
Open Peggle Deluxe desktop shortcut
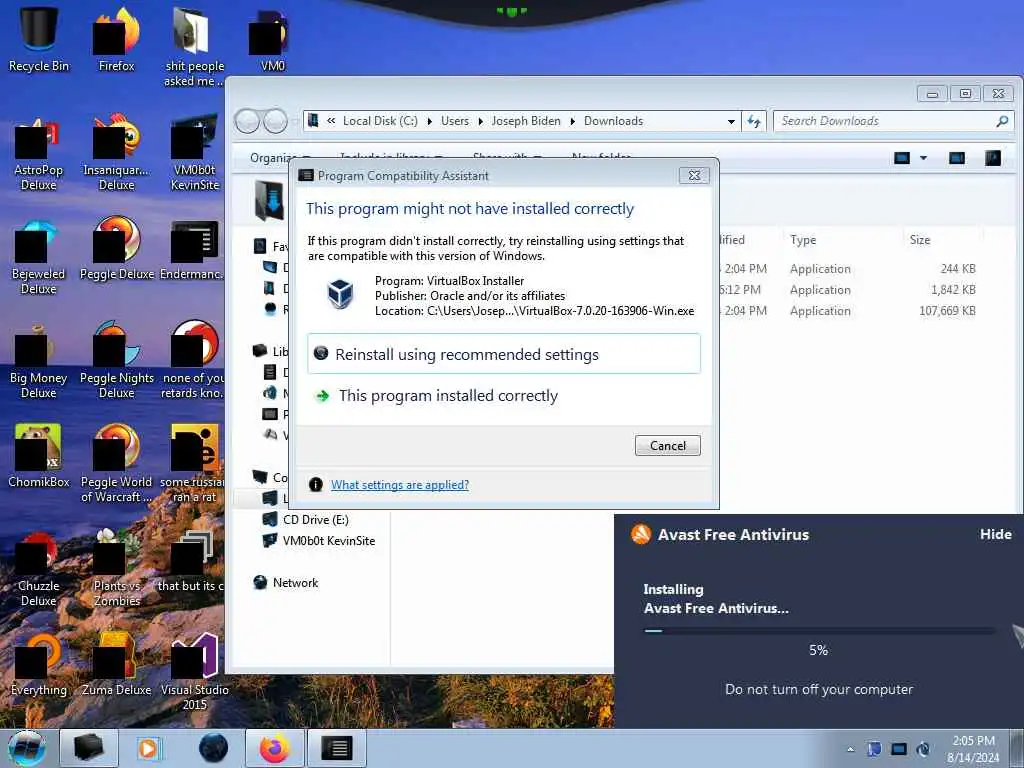click(x=116, y=249)
